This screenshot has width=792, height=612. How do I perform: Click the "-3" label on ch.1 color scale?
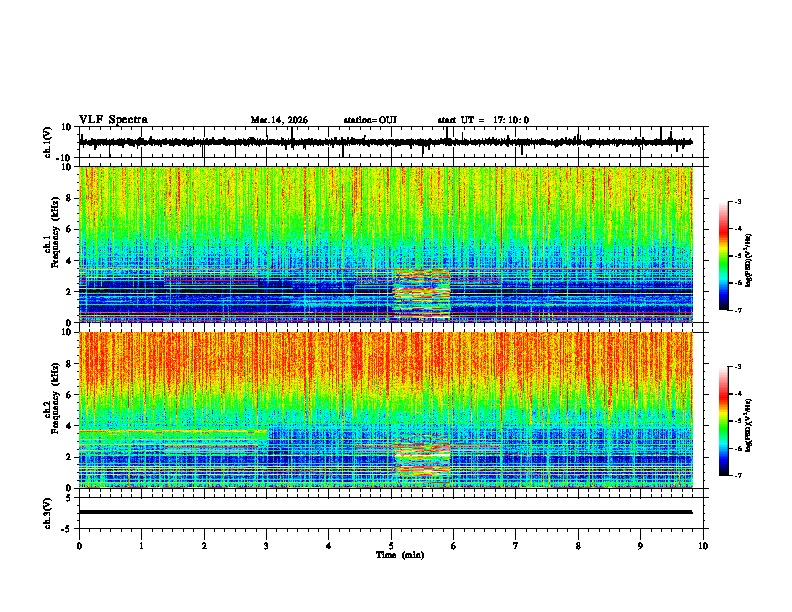coord(737,201)
